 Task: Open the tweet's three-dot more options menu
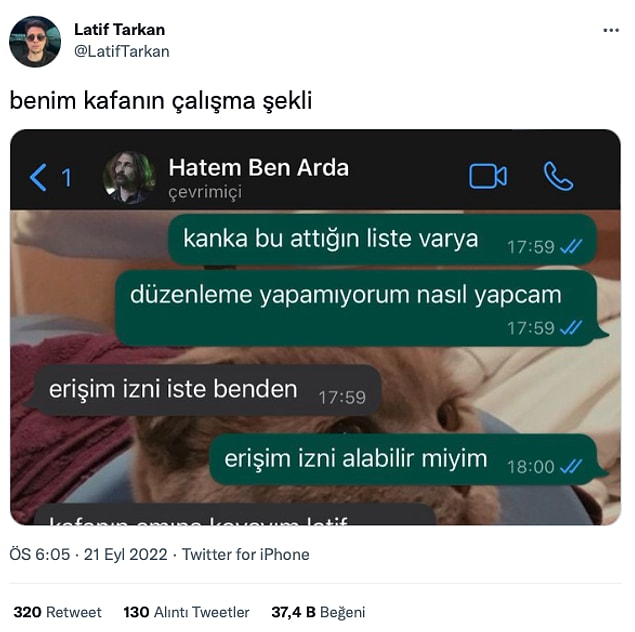pos(611,30)
